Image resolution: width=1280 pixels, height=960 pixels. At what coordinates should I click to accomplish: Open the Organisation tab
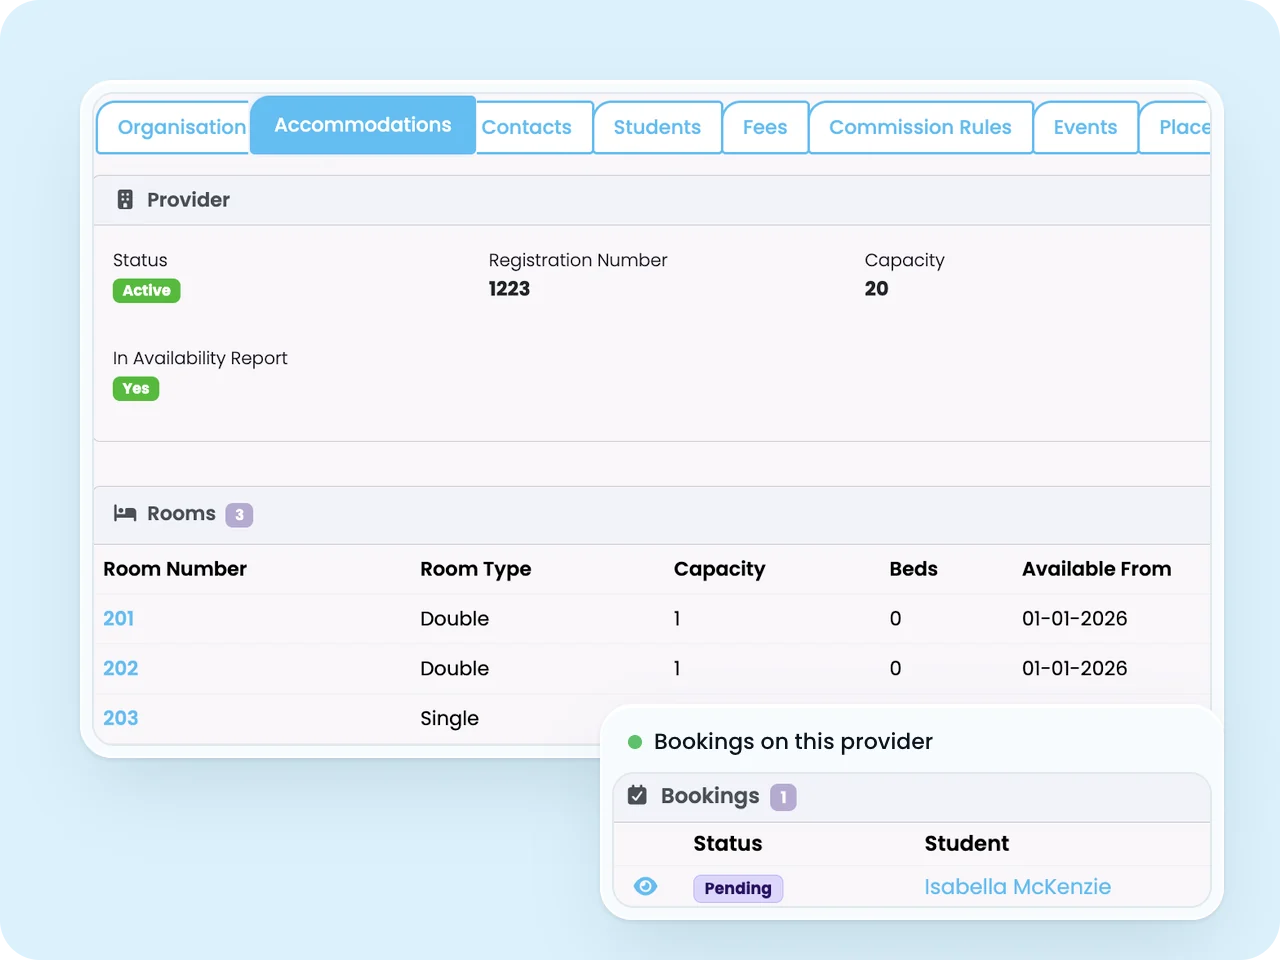coord(173,128)
